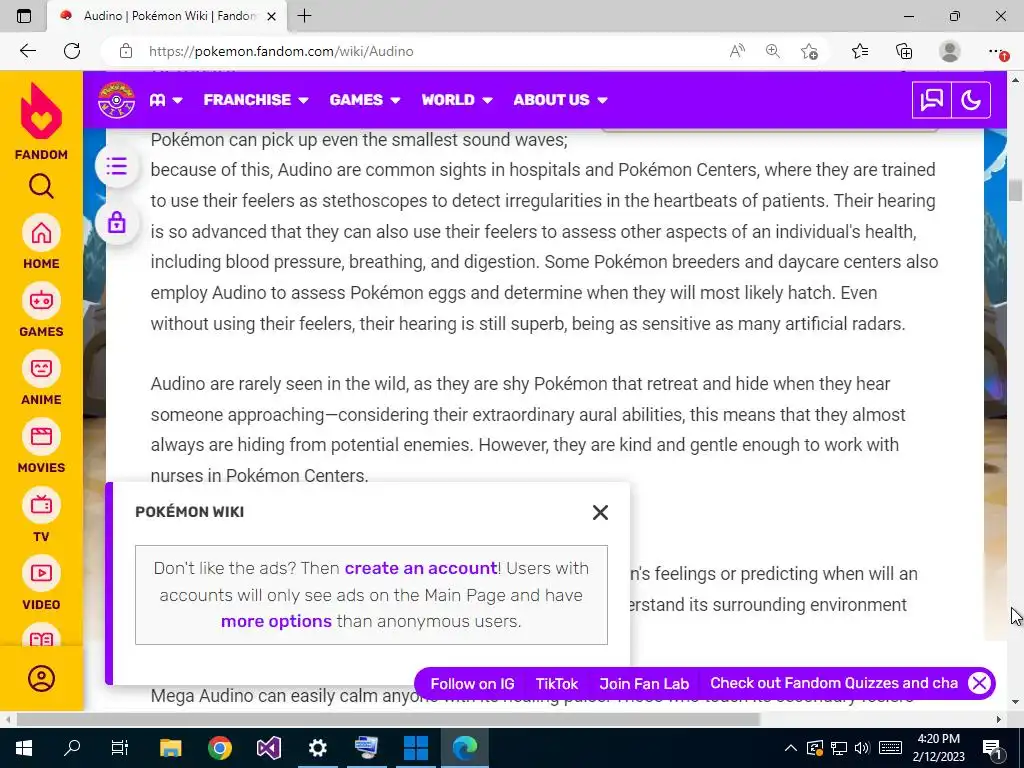Click the TikTok link
The width and height of the screenshot is (1024, 768).
coord(556,684)
